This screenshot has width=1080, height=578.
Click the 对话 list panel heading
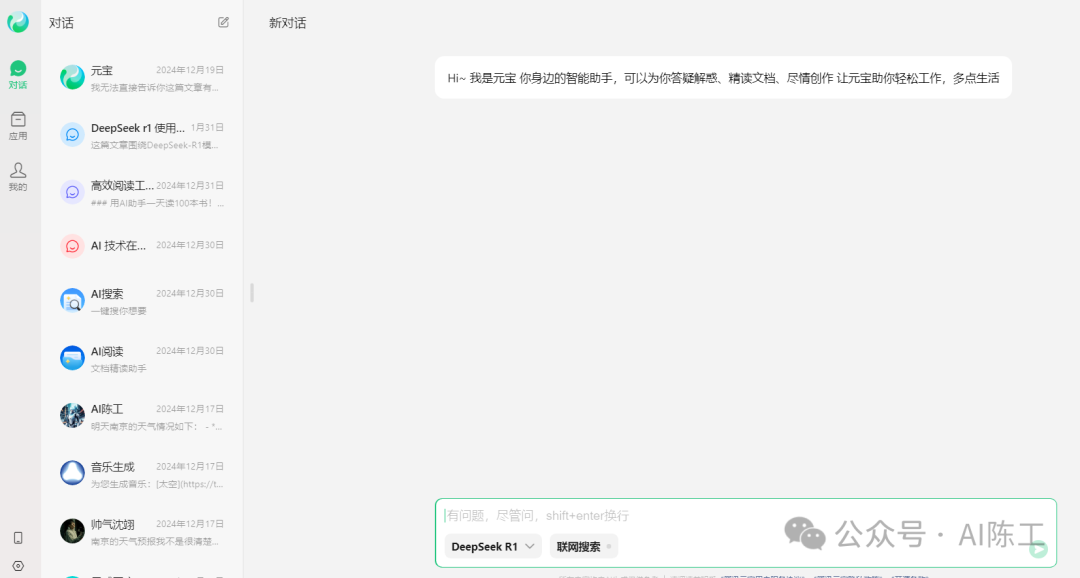[x=61, y=23]
